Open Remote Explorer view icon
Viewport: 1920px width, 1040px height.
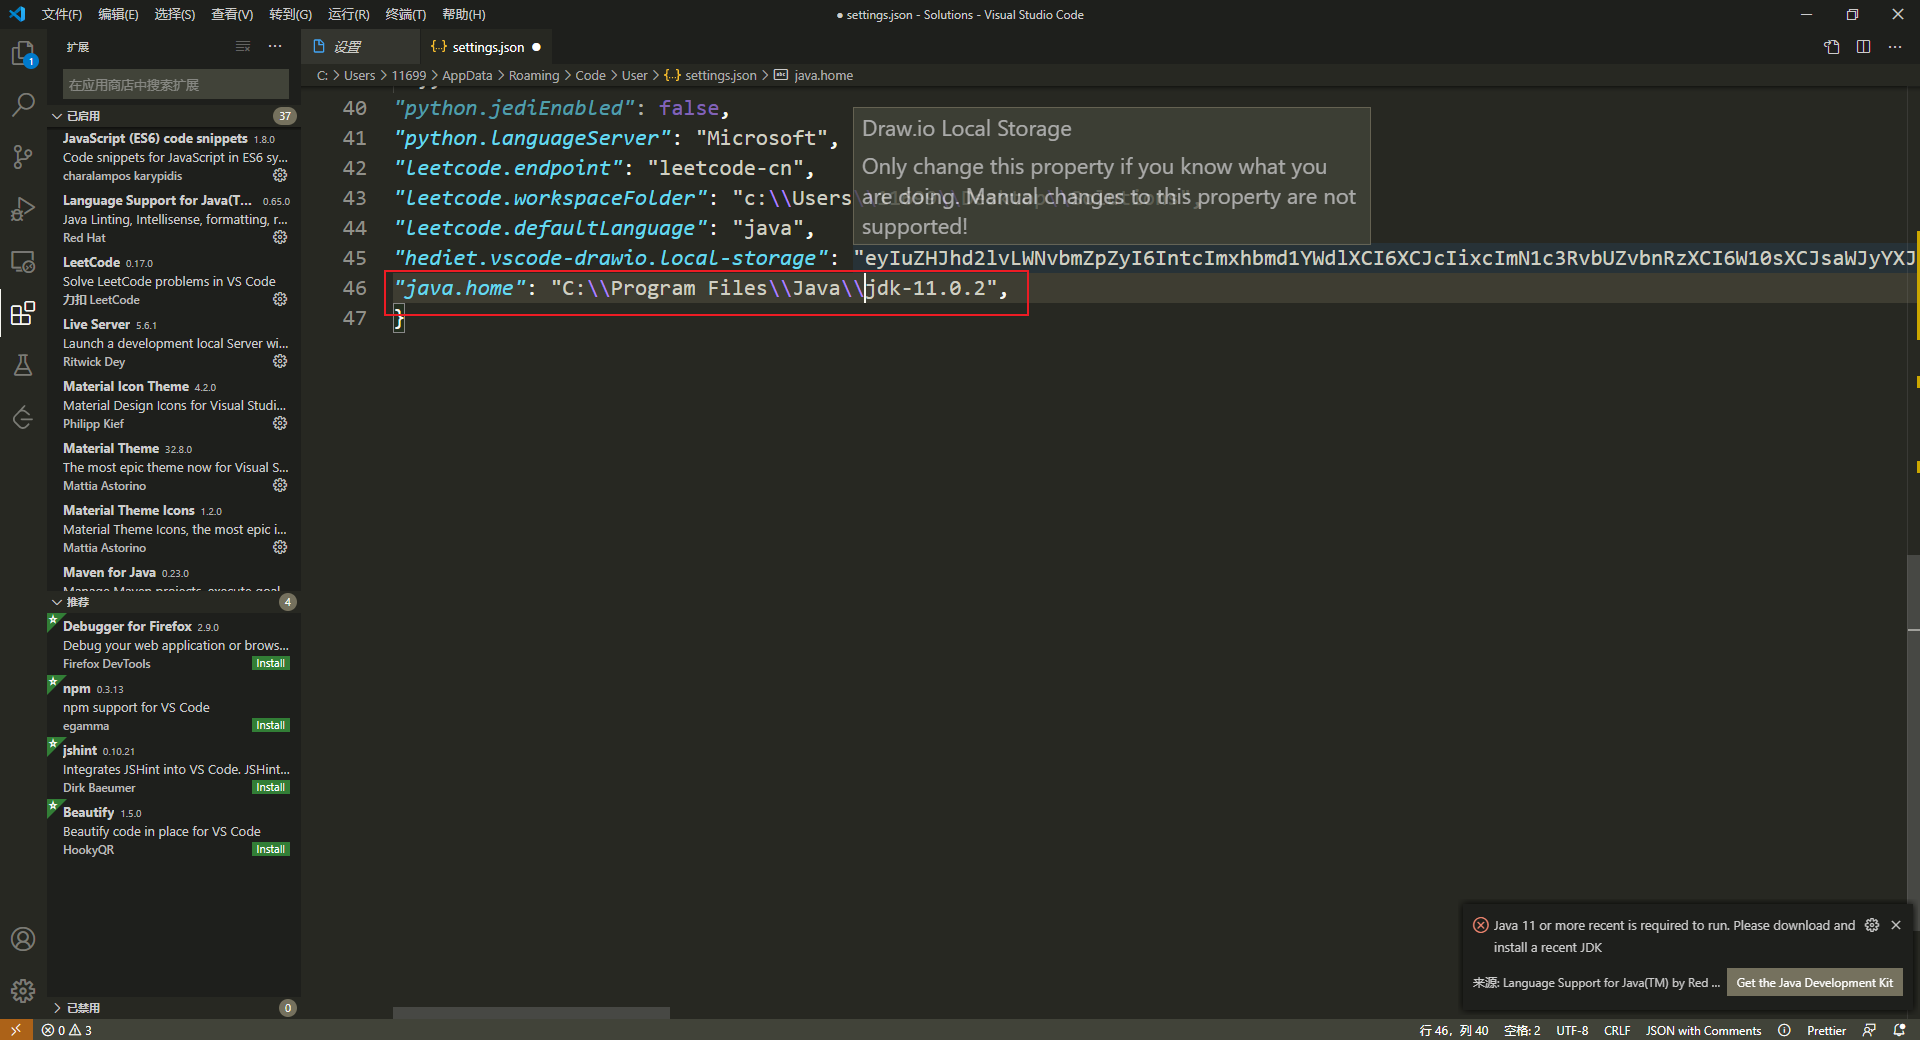point(23,261)
